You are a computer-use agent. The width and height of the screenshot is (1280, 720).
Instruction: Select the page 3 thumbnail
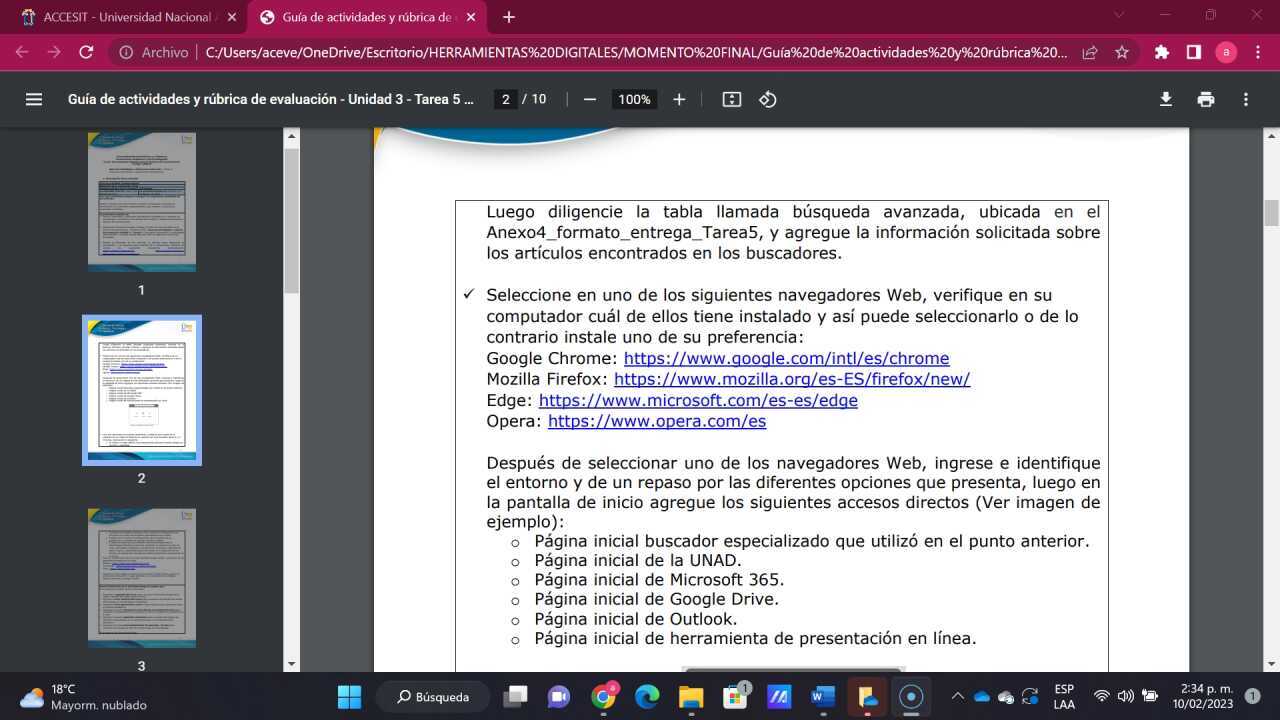click(141, 577)
